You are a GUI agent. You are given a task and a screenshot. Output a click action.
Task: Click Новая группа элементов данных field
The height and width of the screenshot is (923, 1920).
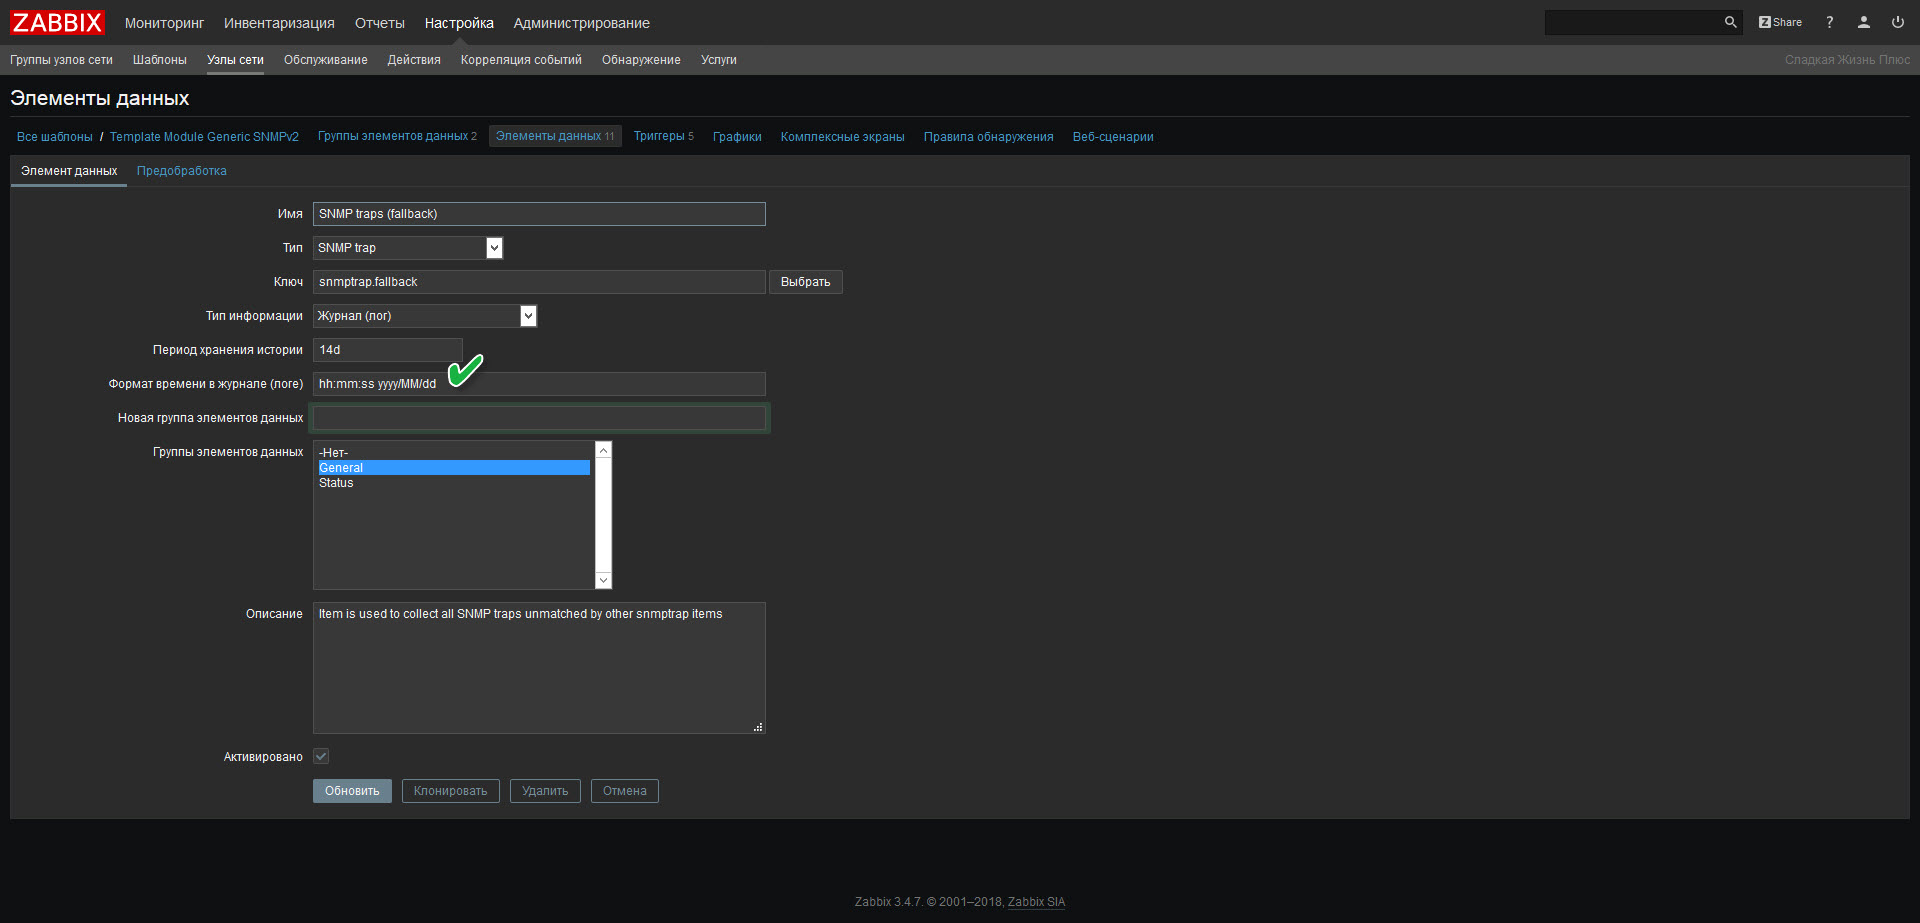point(539,418)
